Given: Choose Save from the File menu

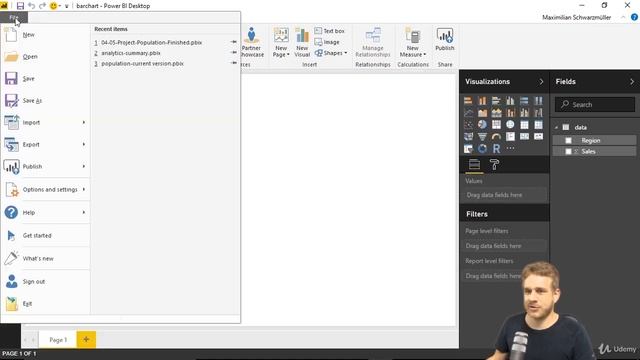Looking at the screenshot, I should tap(45, 78).
